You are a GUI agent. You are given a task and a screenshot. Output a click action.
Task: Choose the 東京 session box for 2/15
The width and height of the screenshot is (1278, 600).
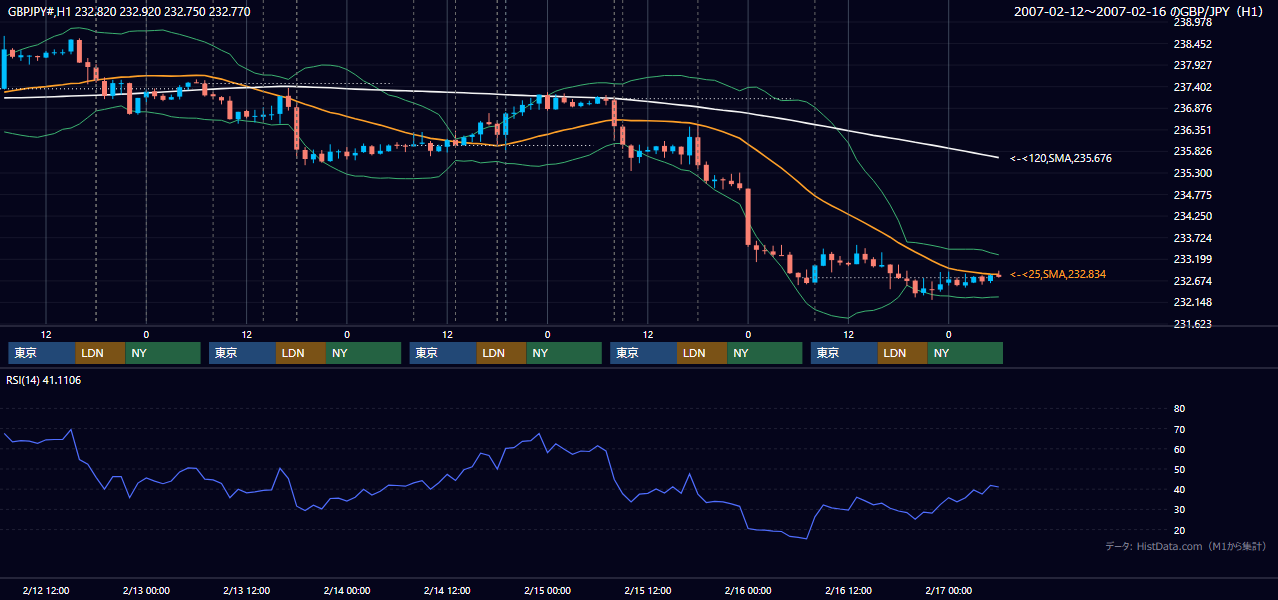pyautogui.click(x=643, y=353)
